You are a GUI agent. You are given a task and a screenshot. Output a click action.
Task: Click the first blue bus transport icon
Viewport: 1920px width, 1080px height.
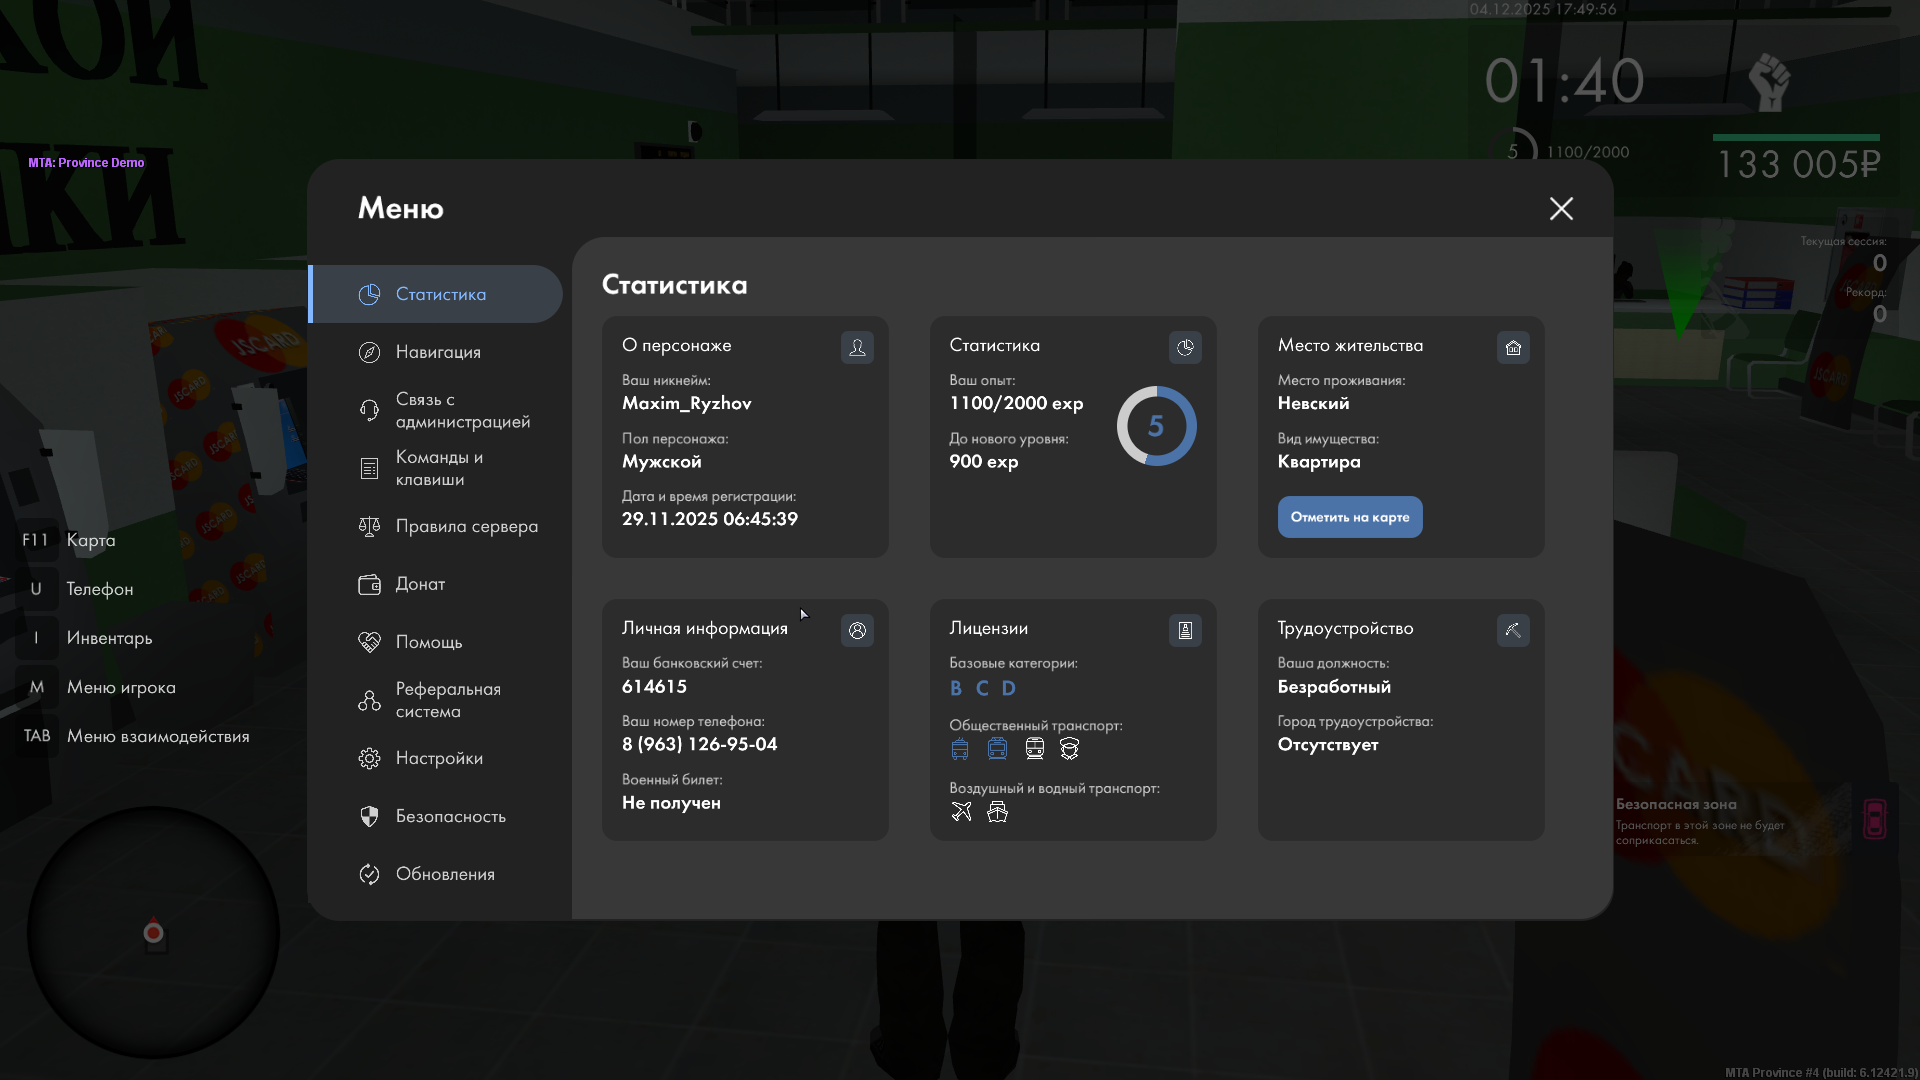point(960,749)
